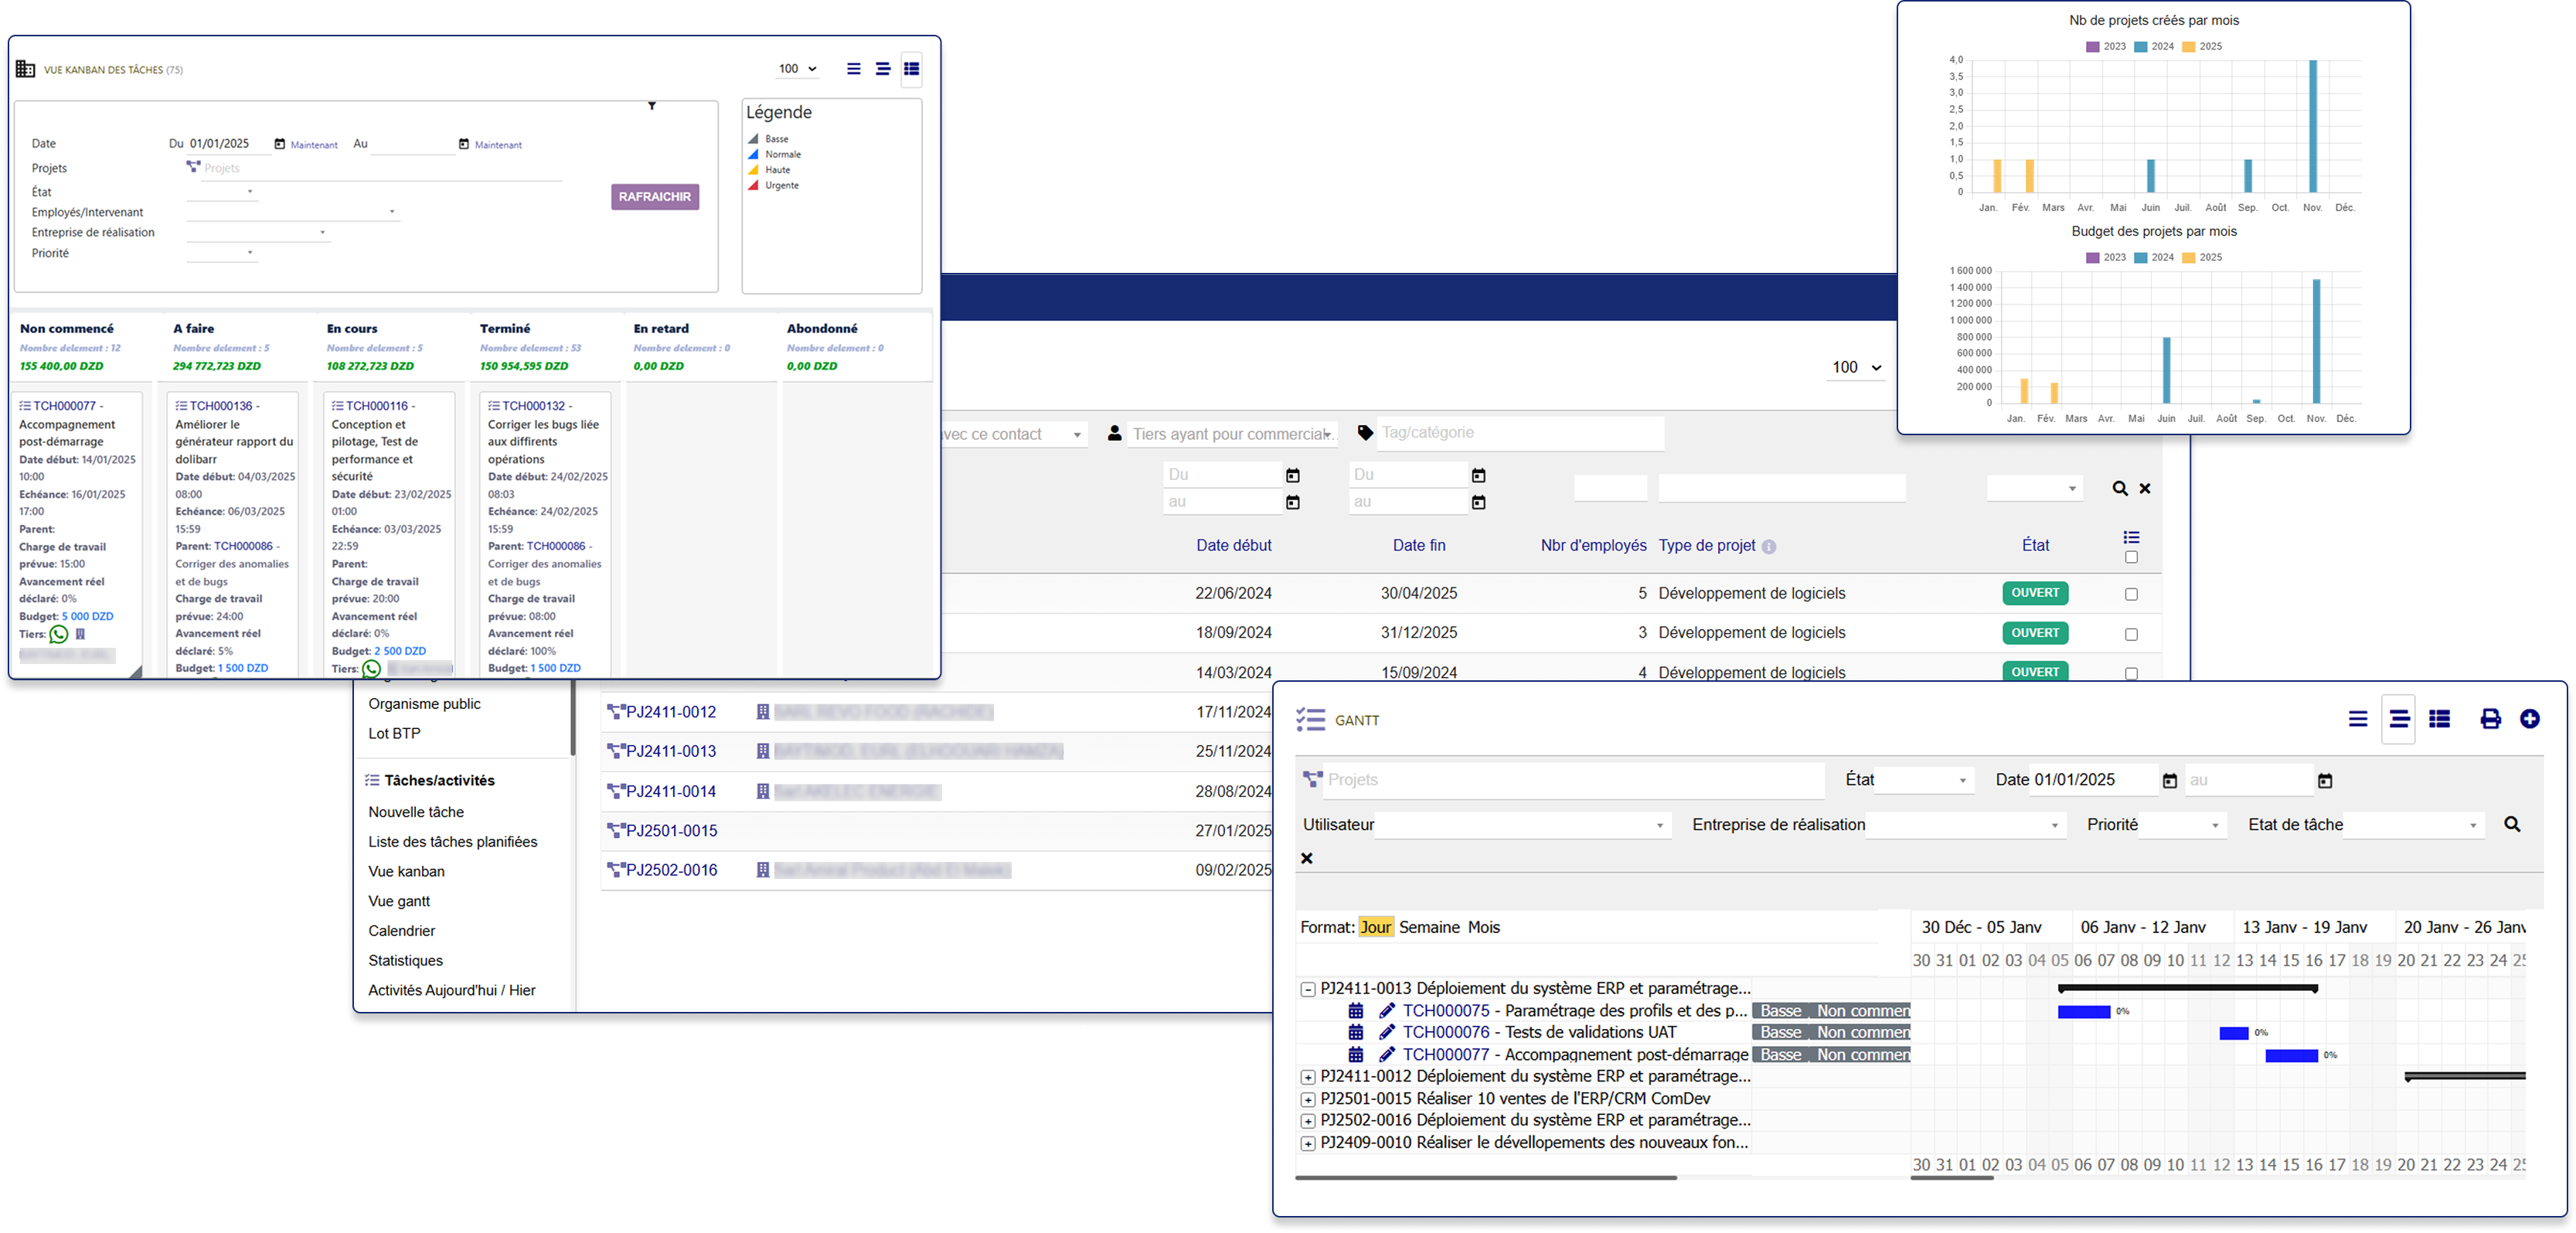
Task: Click the X icon to clear Gantt filters
Action: click(x=1307, y=858)
